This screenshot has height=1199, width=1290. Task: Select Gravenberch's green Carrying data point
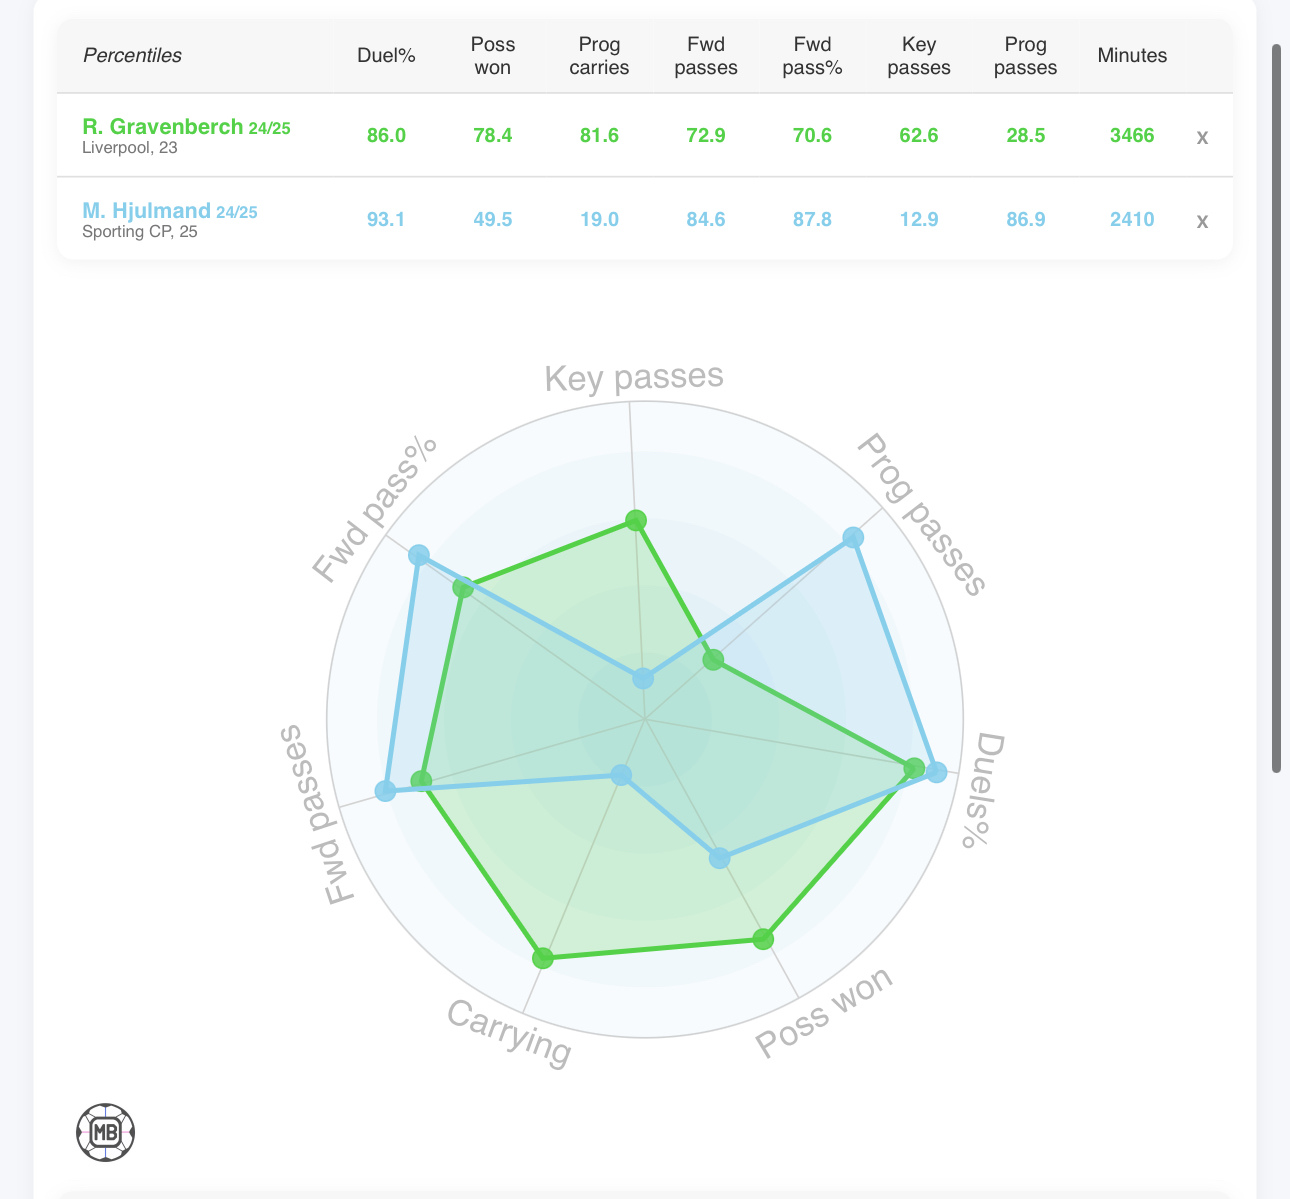[x=543, y=959]
